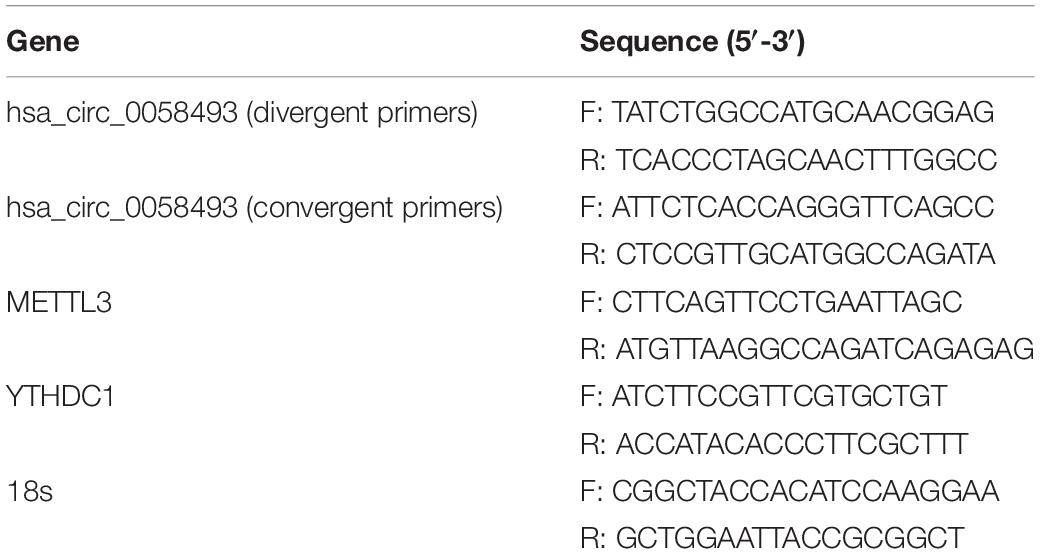
Task: Click the METTL3 gene name
Action: (59, 303)
